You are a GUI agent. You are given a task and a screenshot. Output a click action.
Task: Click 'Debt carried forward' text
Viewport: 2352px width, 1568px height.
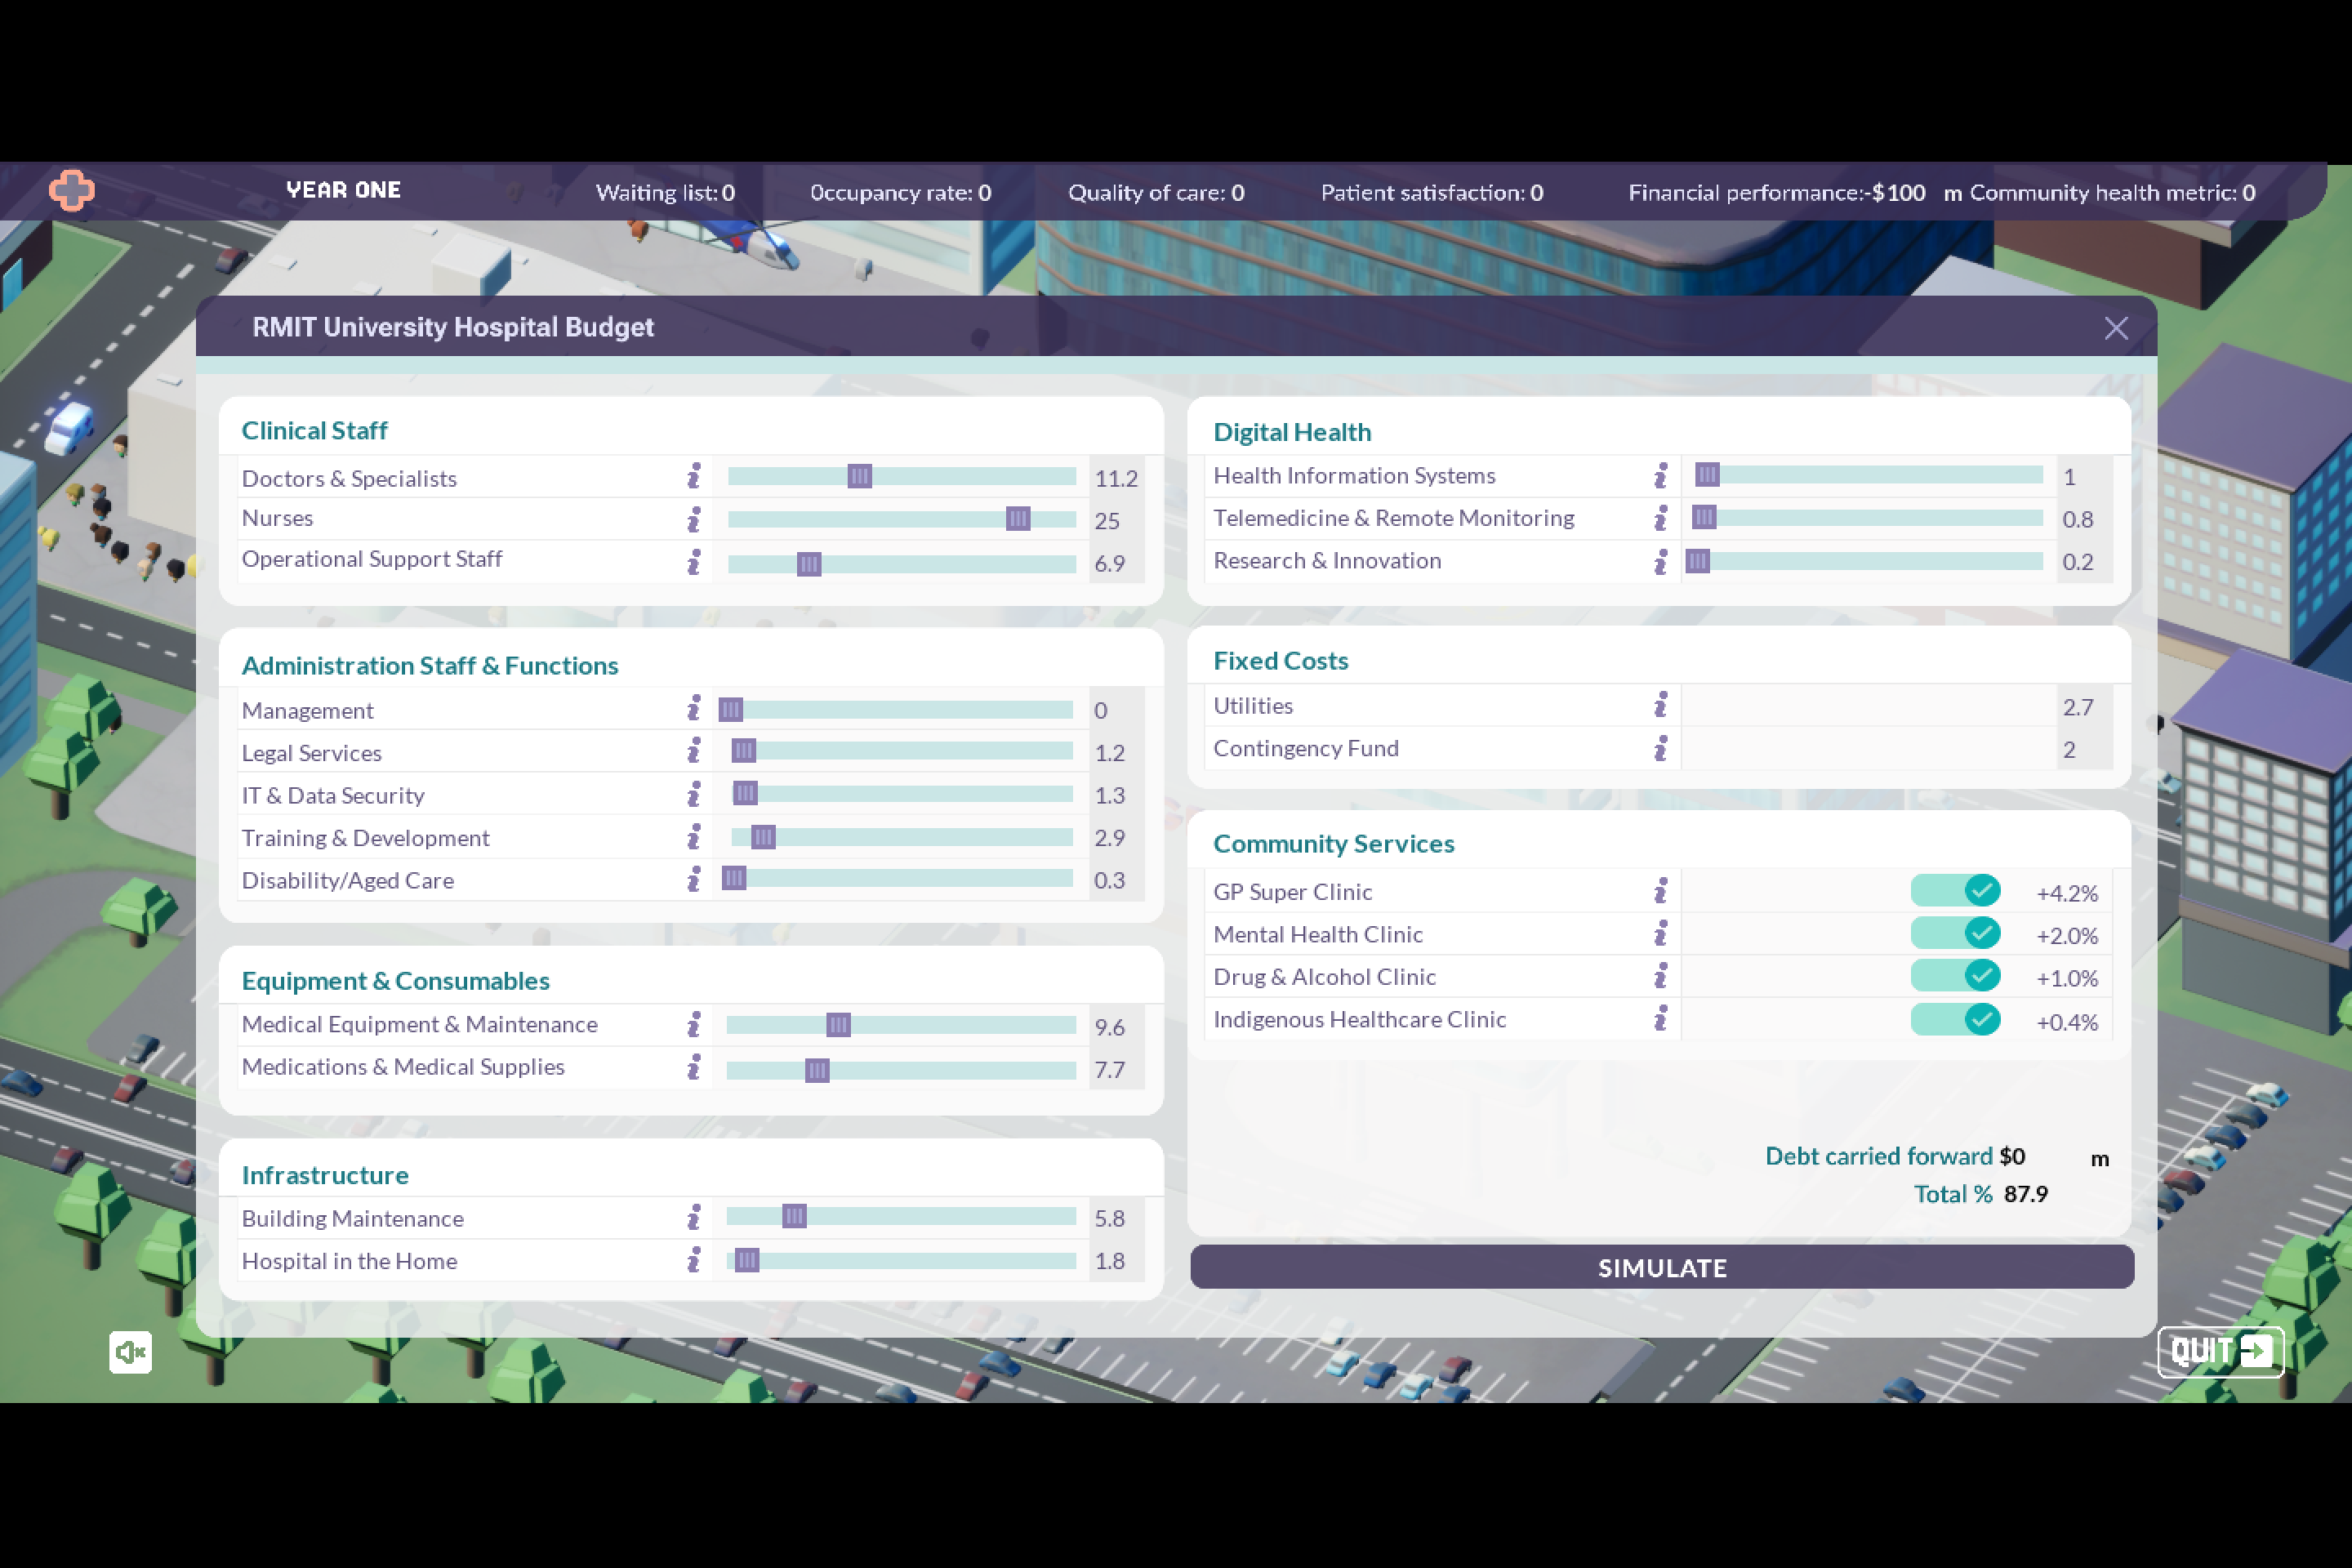pos(1879,1156)
